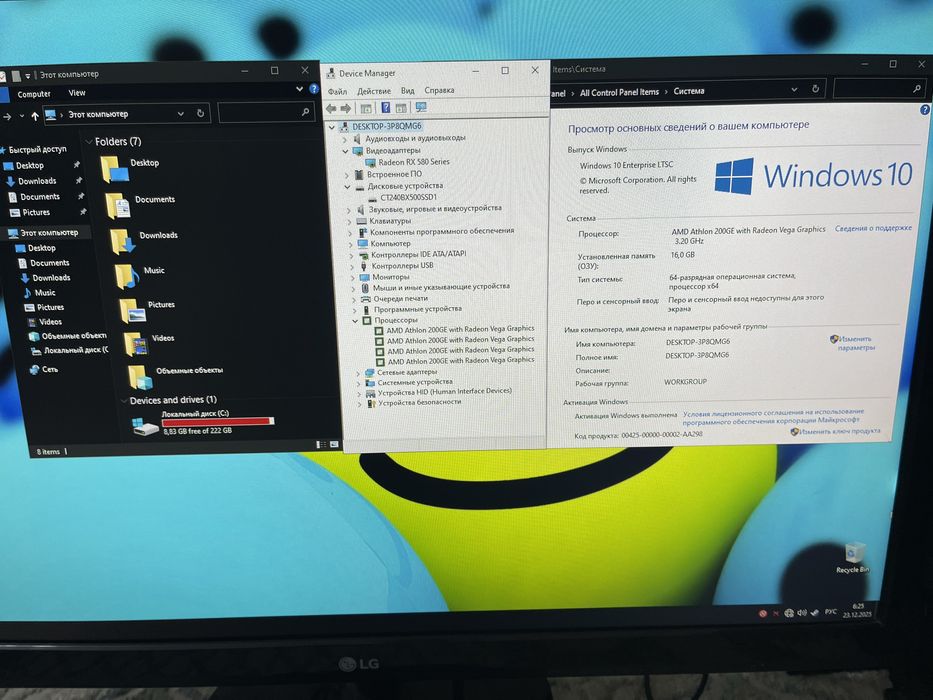This screenshot has height=700, width=933.
Task: Collapse Процессоры node
Action: coord(355,321)
